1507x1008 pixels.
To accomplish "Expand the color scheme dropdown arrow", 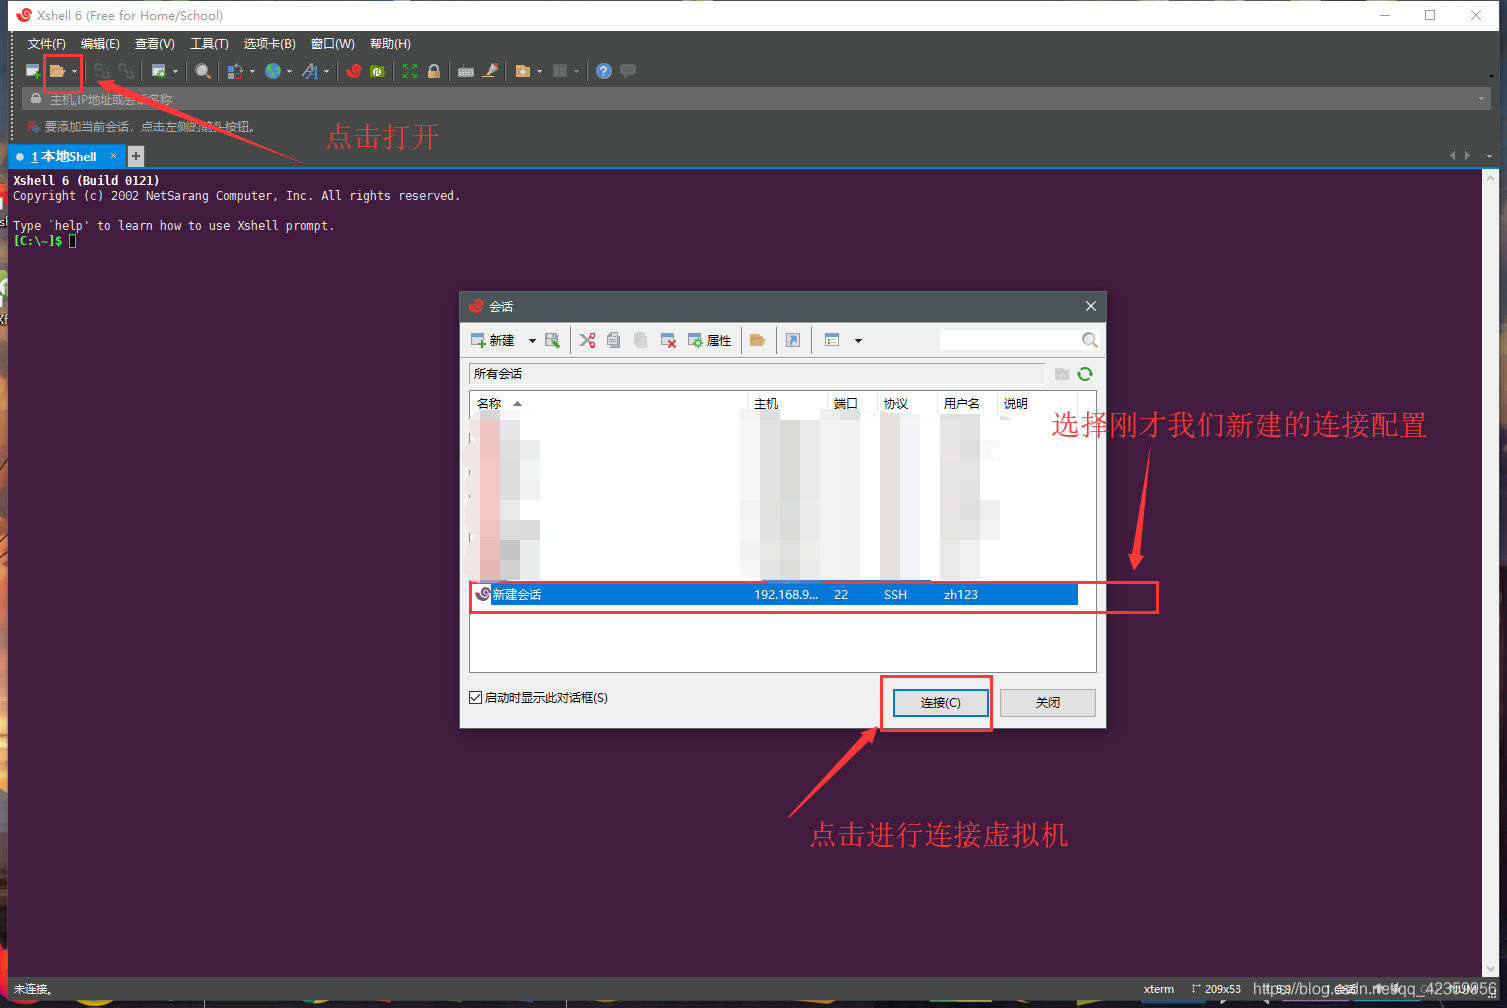I will [252, 71].
